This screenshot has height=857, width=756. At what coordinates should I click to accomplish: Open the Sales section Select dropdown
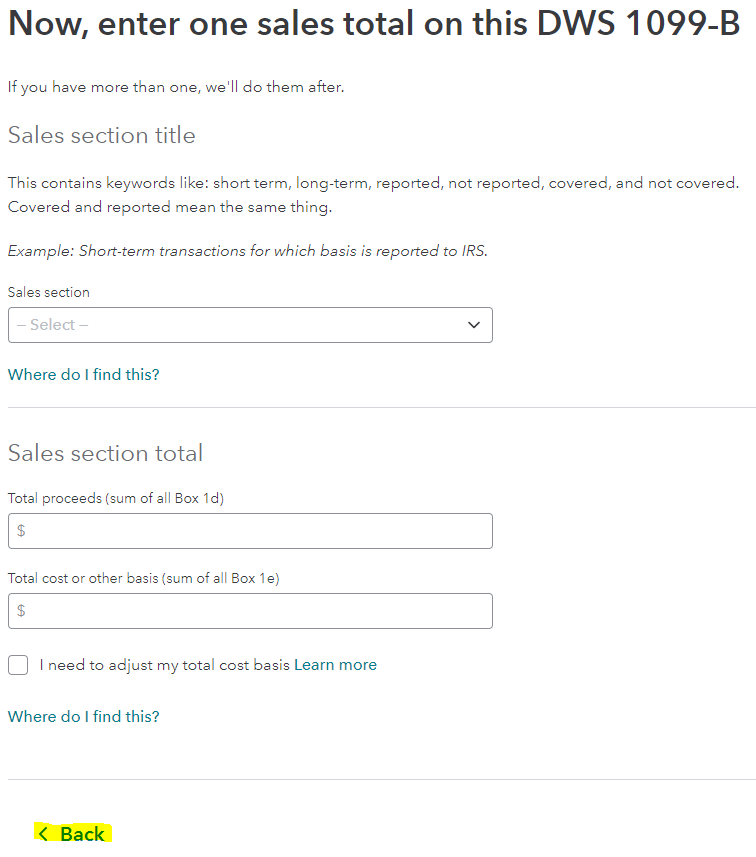pyautogui.click(x=250, y=325)
